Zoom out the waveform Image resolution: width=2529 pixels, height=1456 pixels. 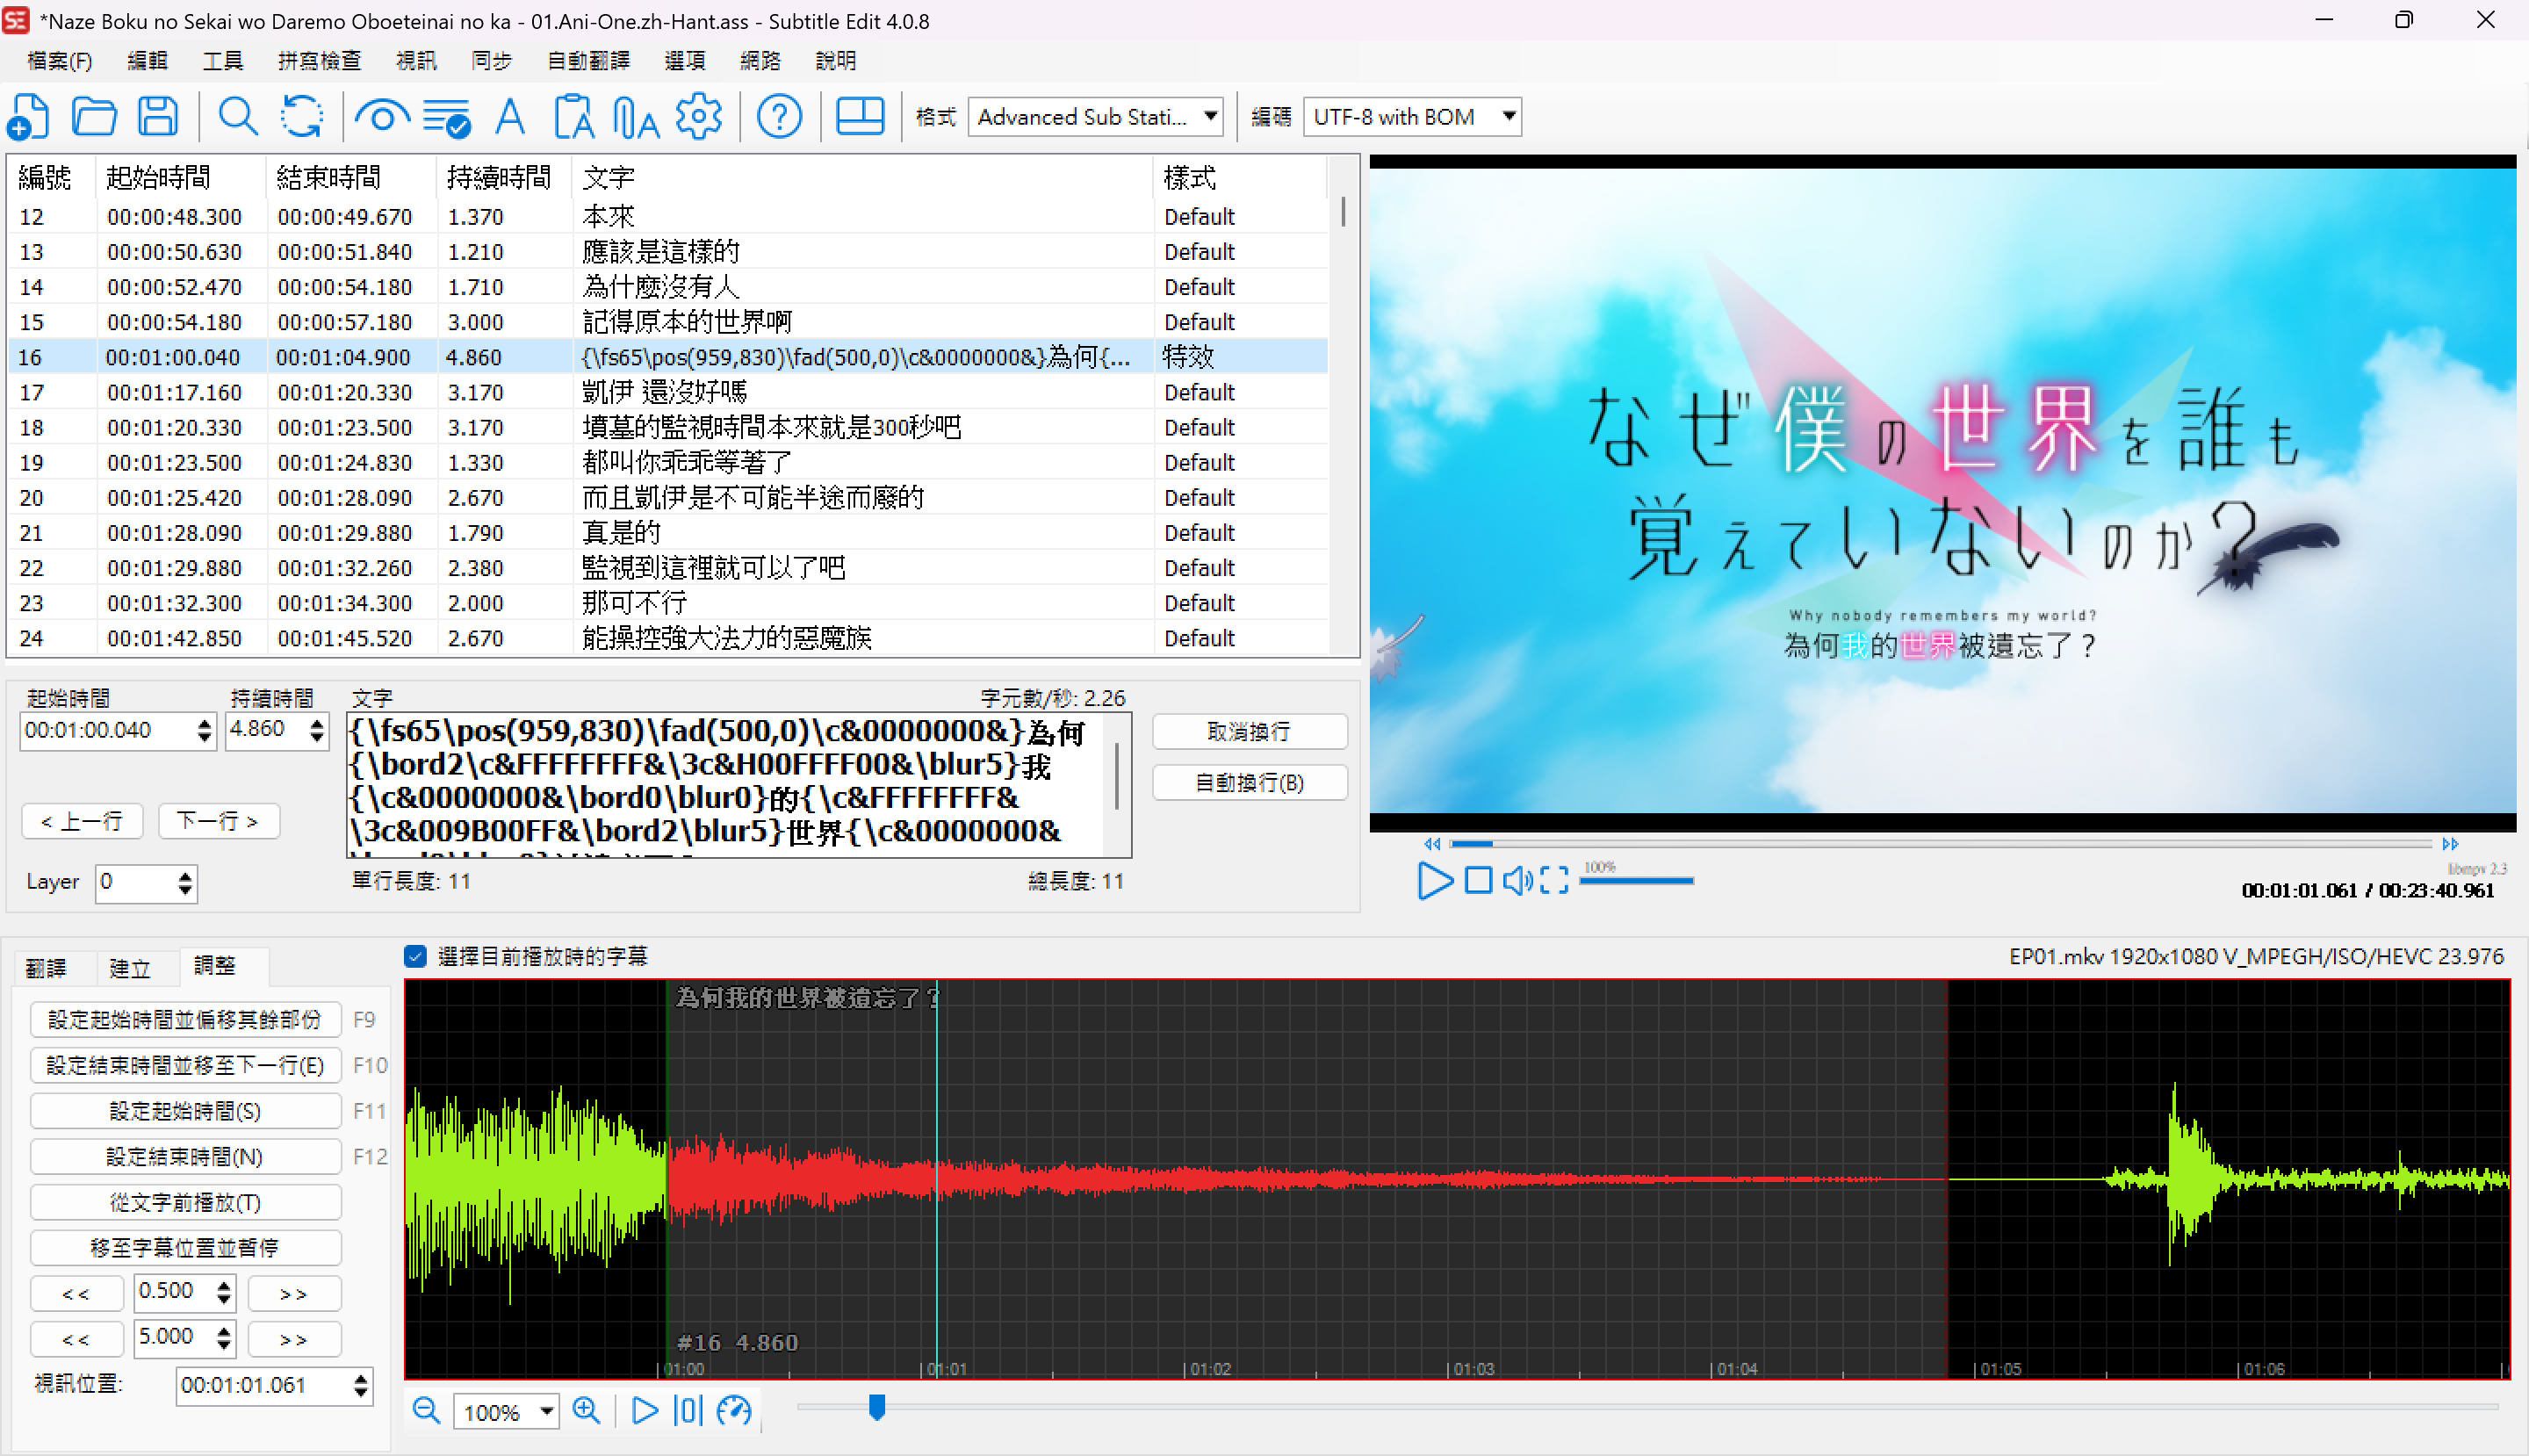pyautogui.click(x=427, y=1411)
